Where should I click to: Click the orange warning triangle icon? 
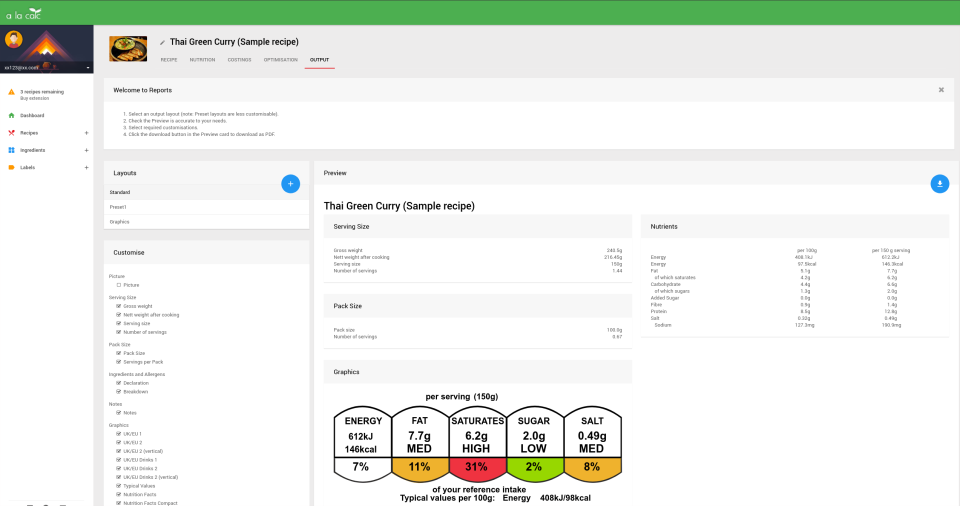11,92
